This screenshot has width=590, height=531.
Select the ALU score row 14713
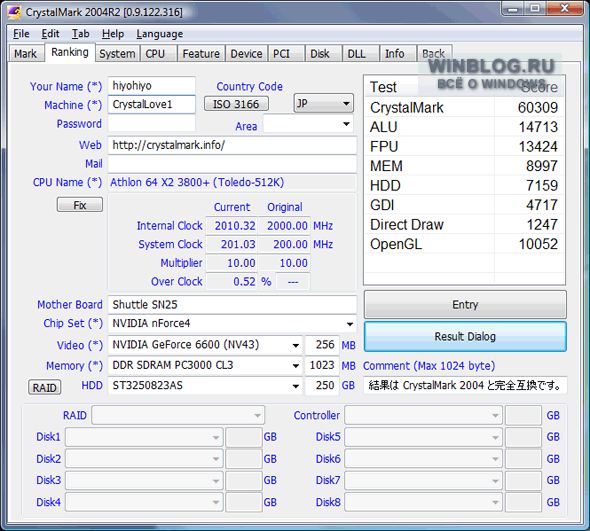point(464,127)
